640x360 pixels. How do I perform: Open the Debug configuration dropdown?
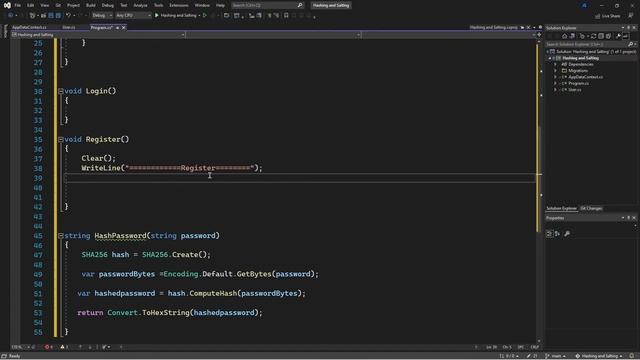(x=102, y=16)
